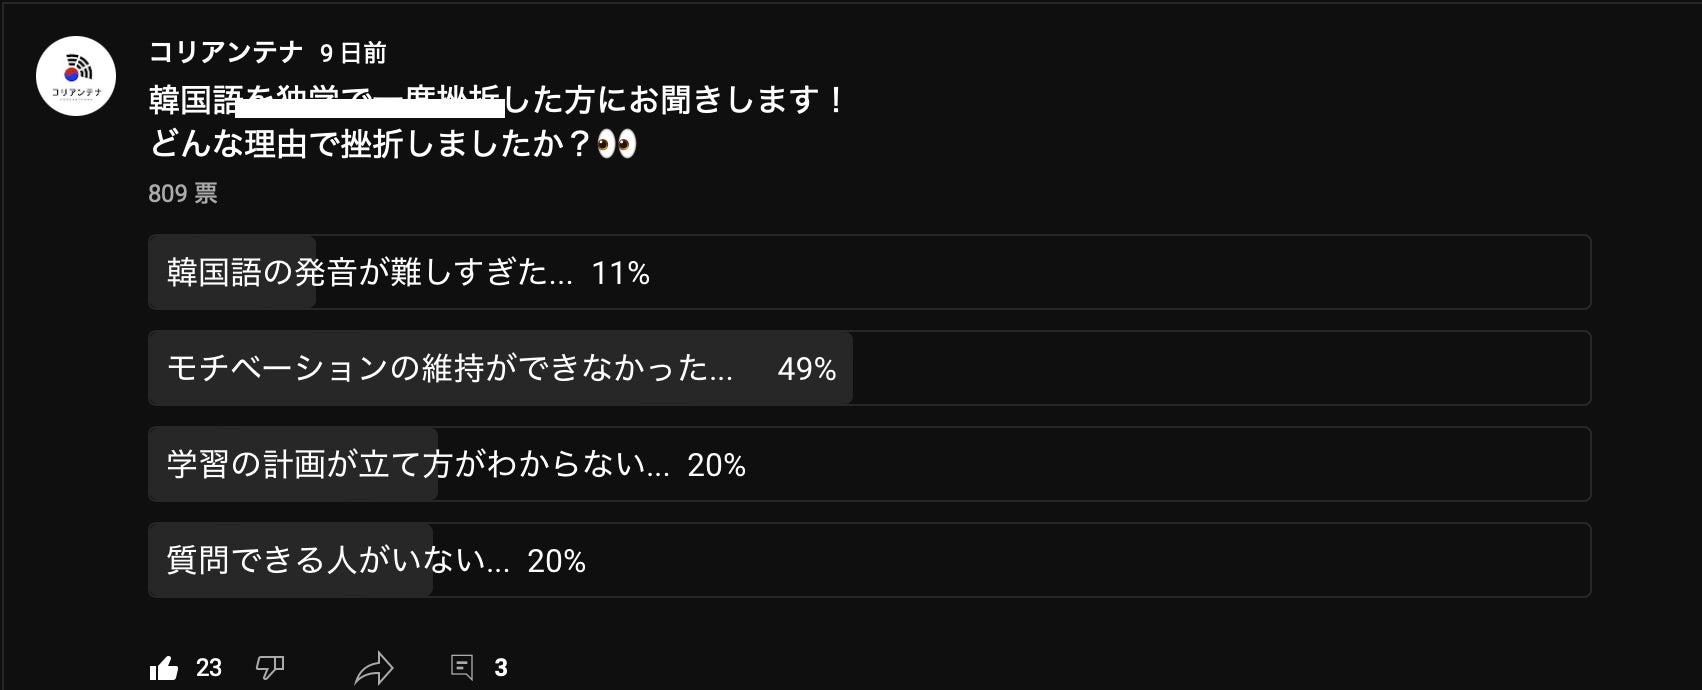1702x690 pixels.
Task: Click the コリアンテナ channel avatar
Action: tap(76, 76)
